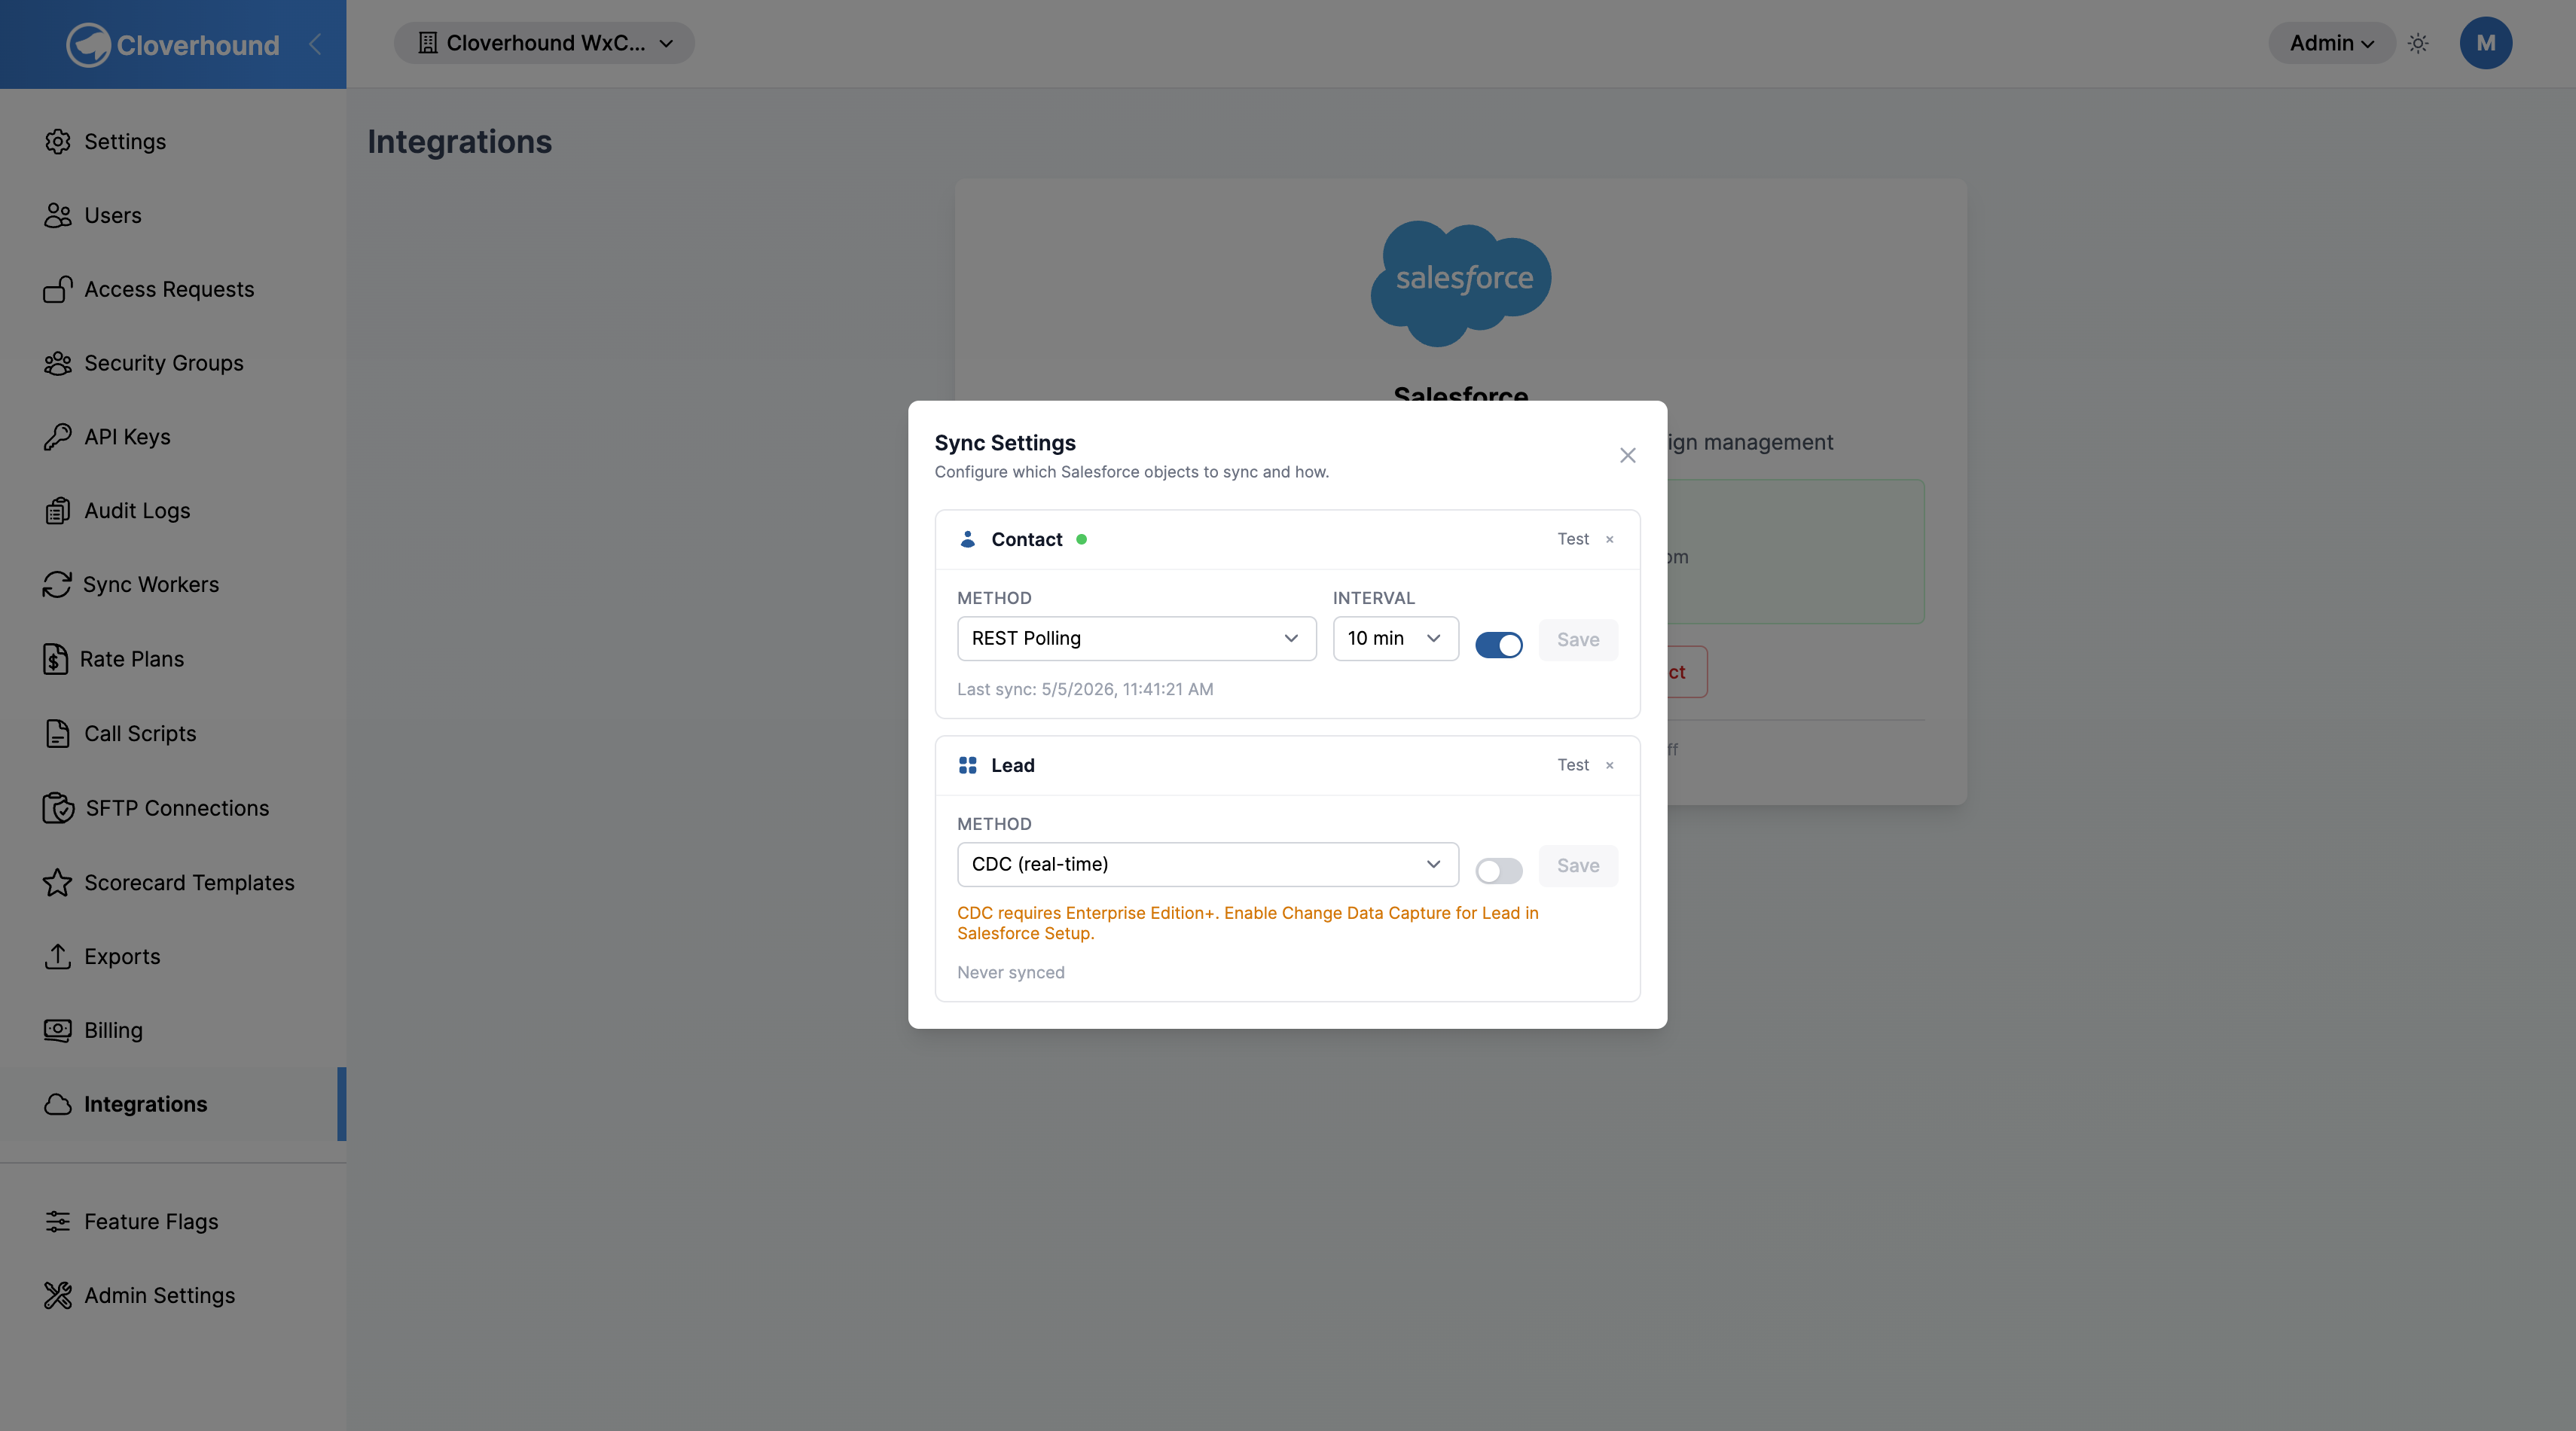
Task: Click the Access Requests lock icon
Action: point(58,289)
